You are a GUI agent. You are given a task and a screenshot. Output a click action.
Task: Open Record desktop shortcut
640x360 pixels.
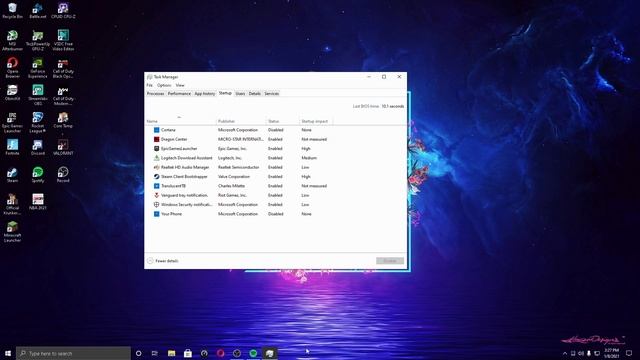click(63, 175)
